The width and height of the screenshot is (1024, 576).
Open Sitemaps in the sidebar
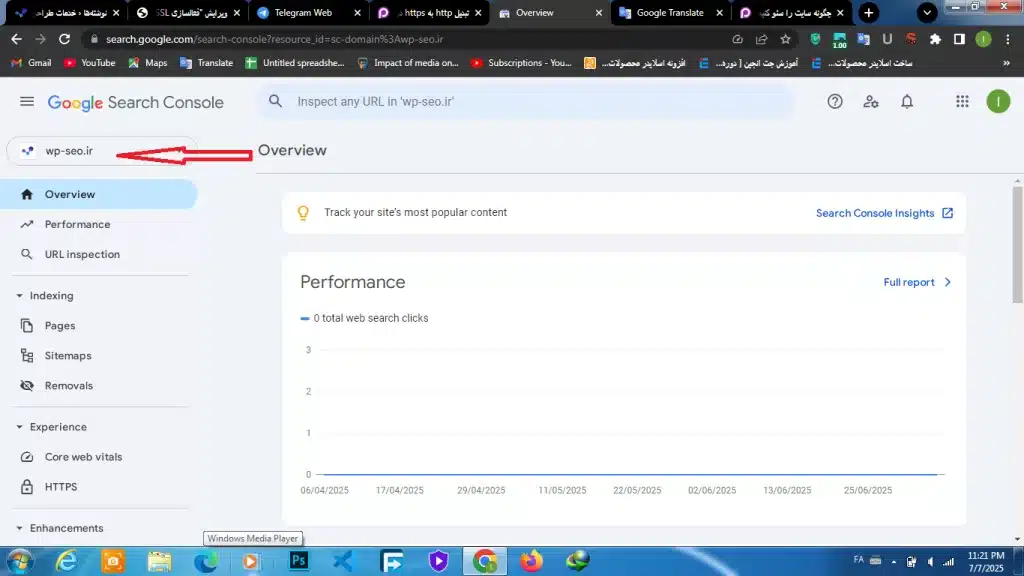click(68, 356)
